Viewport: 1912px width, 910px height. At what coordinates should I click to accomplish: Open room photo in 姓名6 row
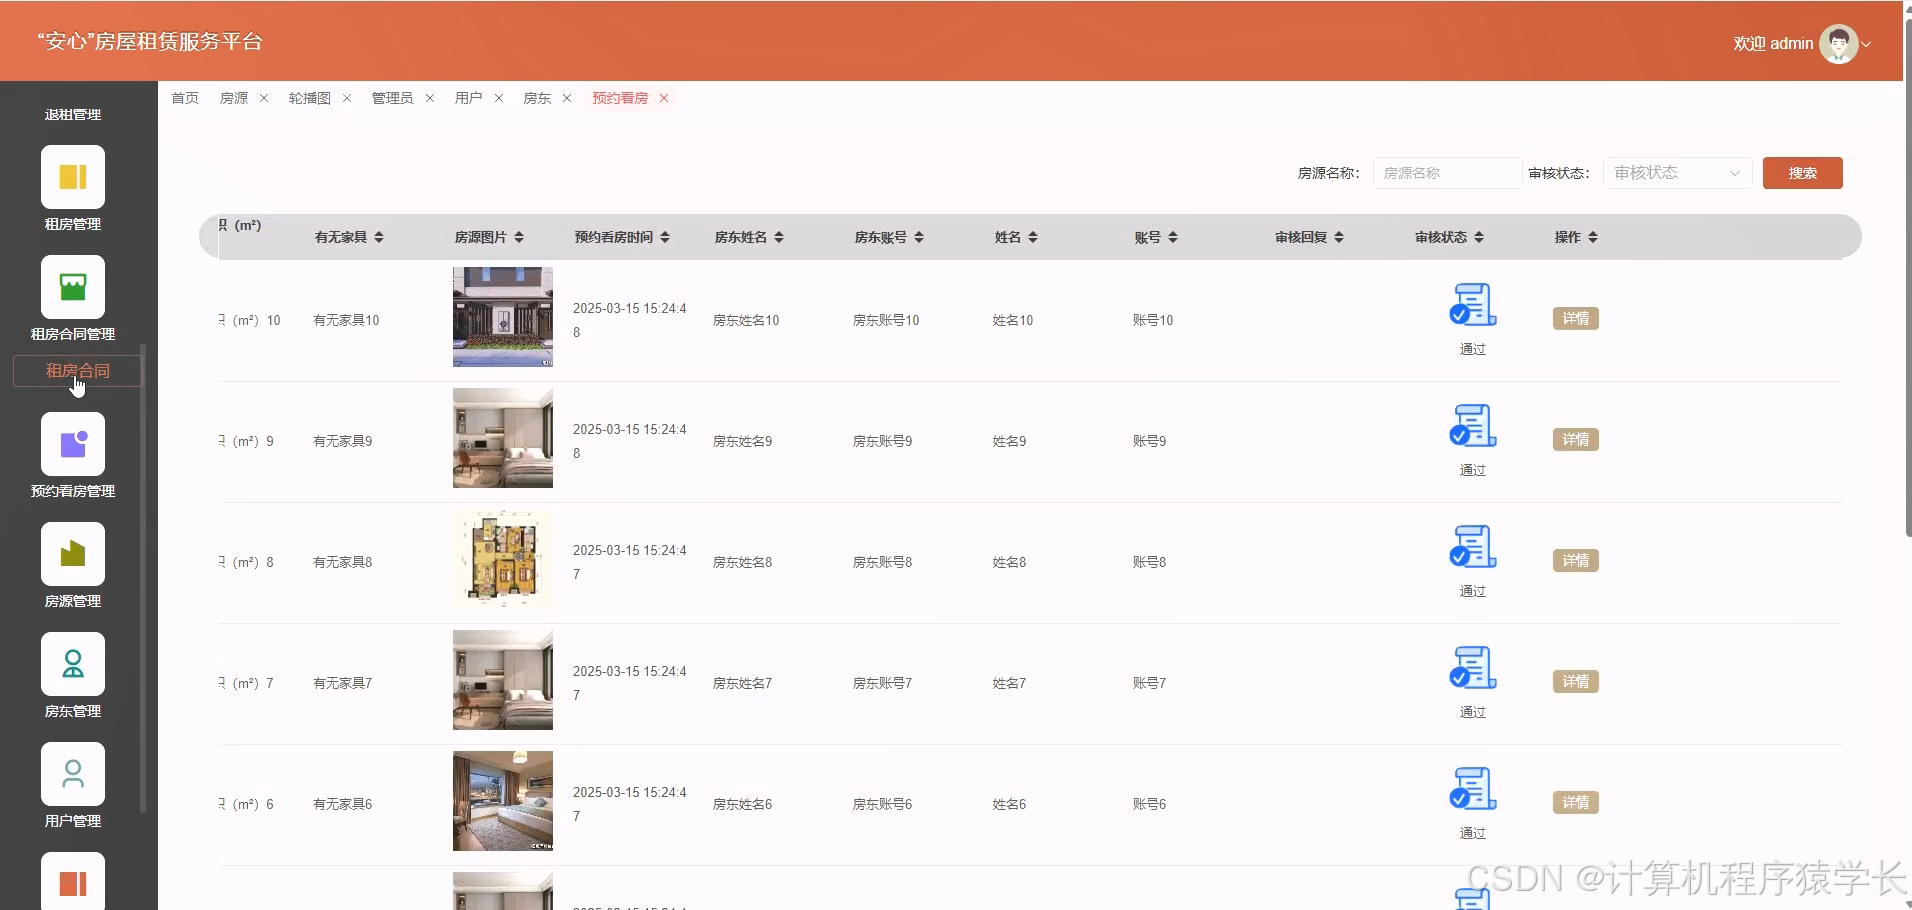point(503,801)
